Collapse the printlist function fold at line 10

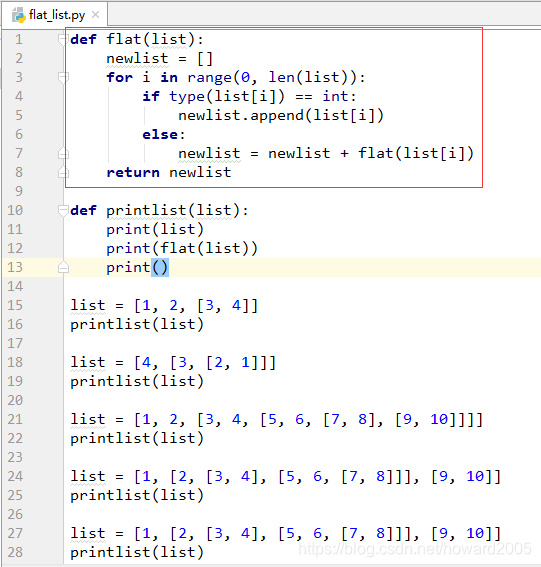(x=63, y=210)
